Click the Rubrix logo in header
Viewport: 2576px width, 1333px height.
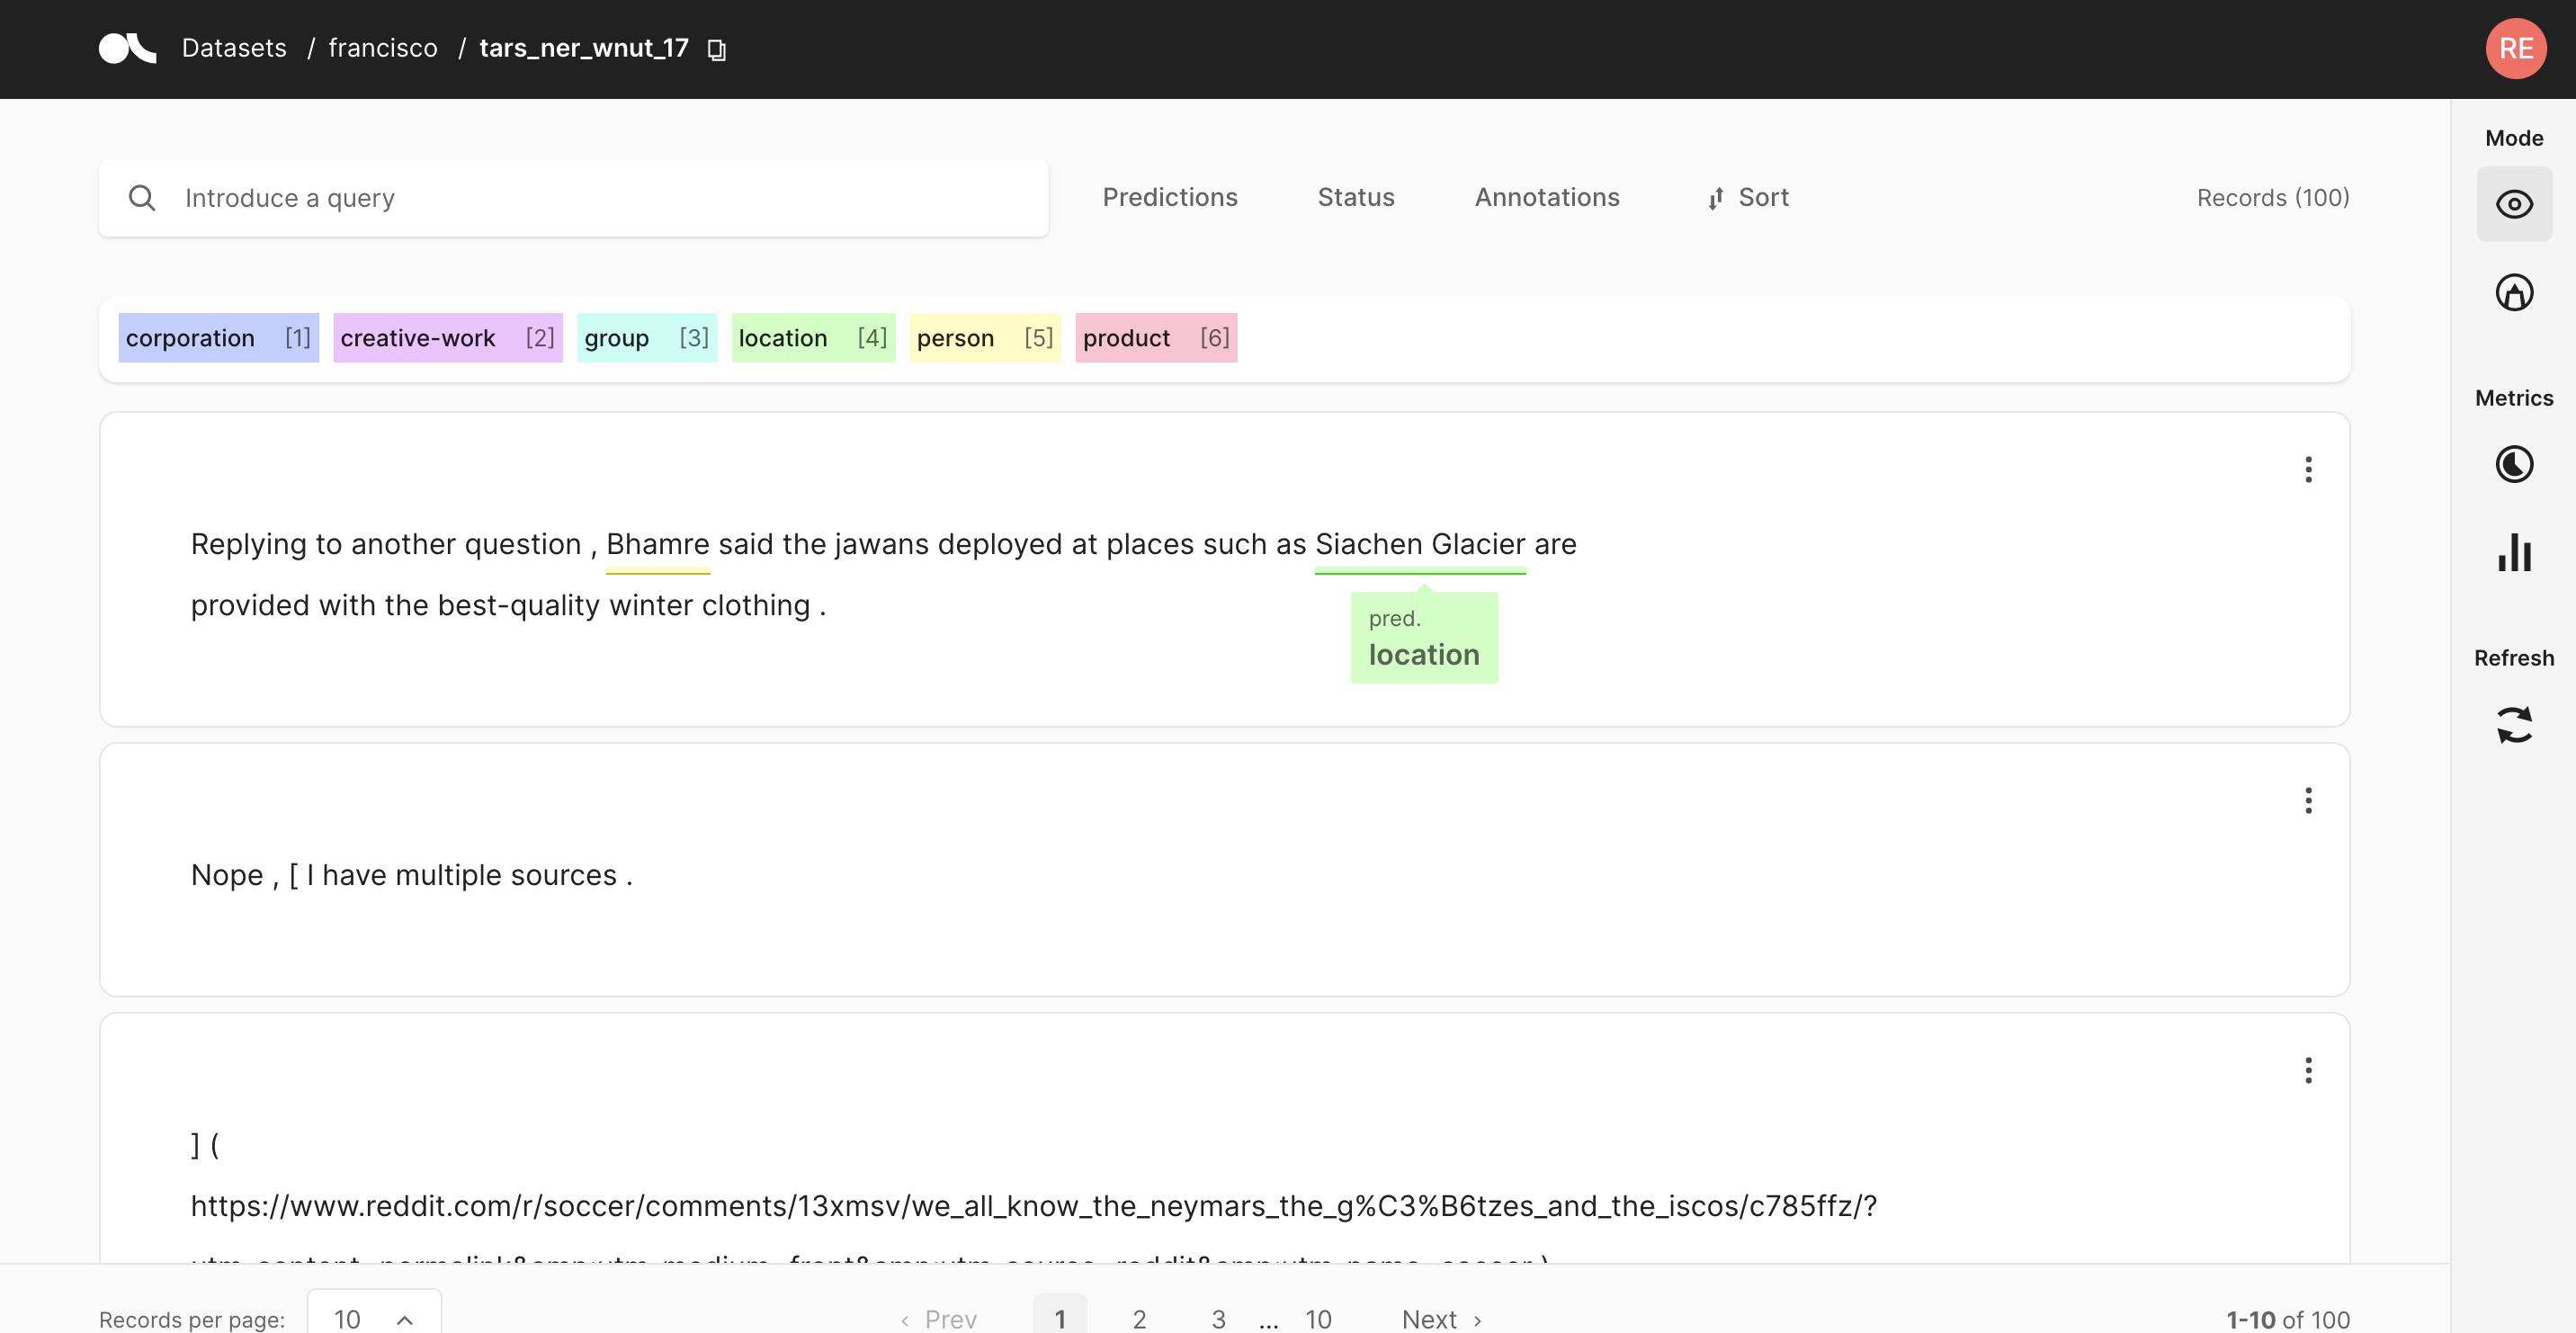click(127, 48)
